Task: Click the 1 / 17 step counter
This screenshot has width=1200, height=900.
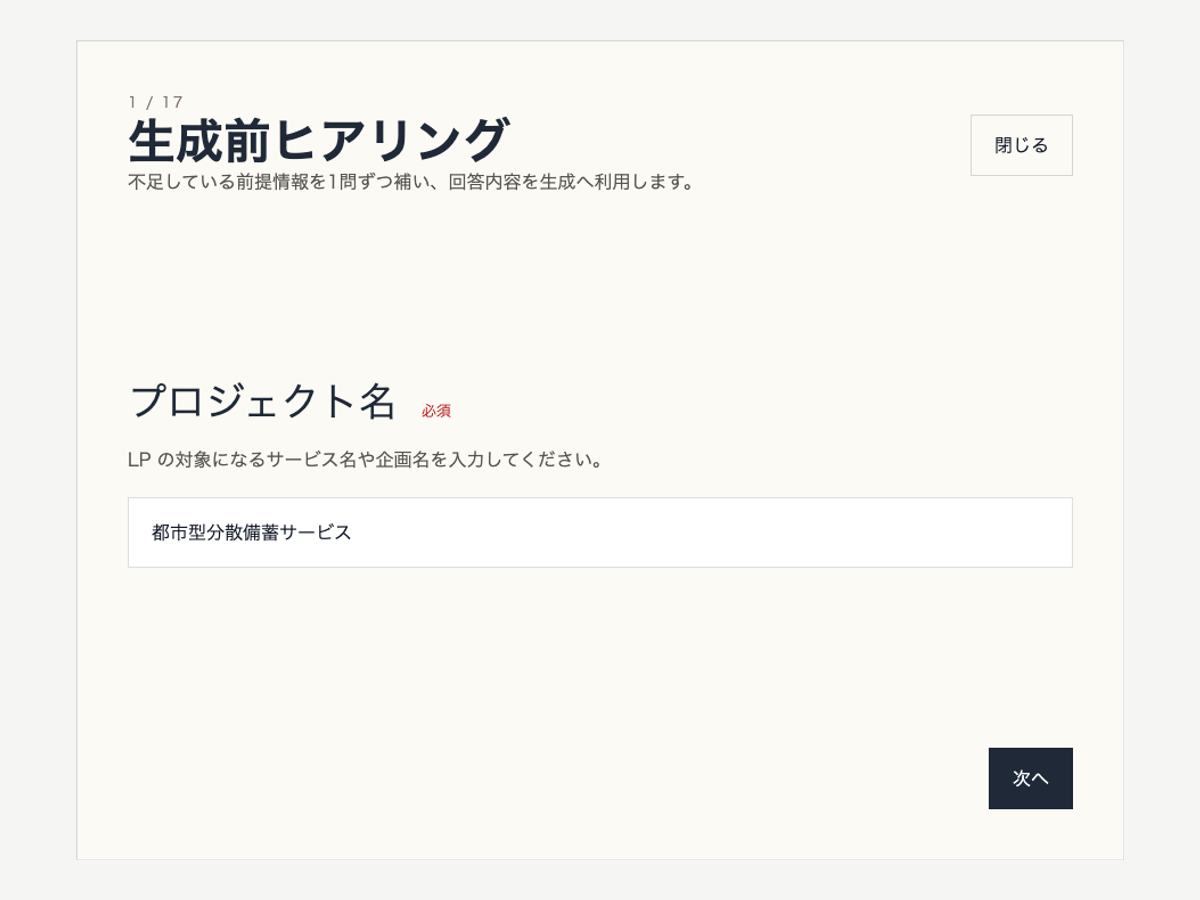Action: 156,102
